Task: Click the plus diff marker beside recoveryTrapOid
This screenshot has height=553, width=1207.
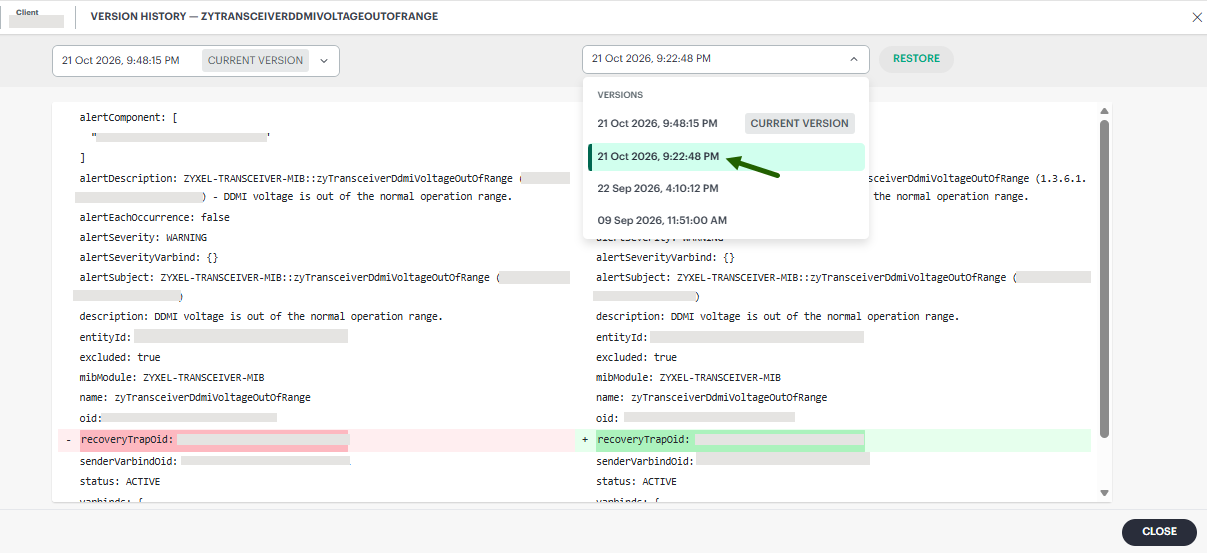Action: point(584,440)
